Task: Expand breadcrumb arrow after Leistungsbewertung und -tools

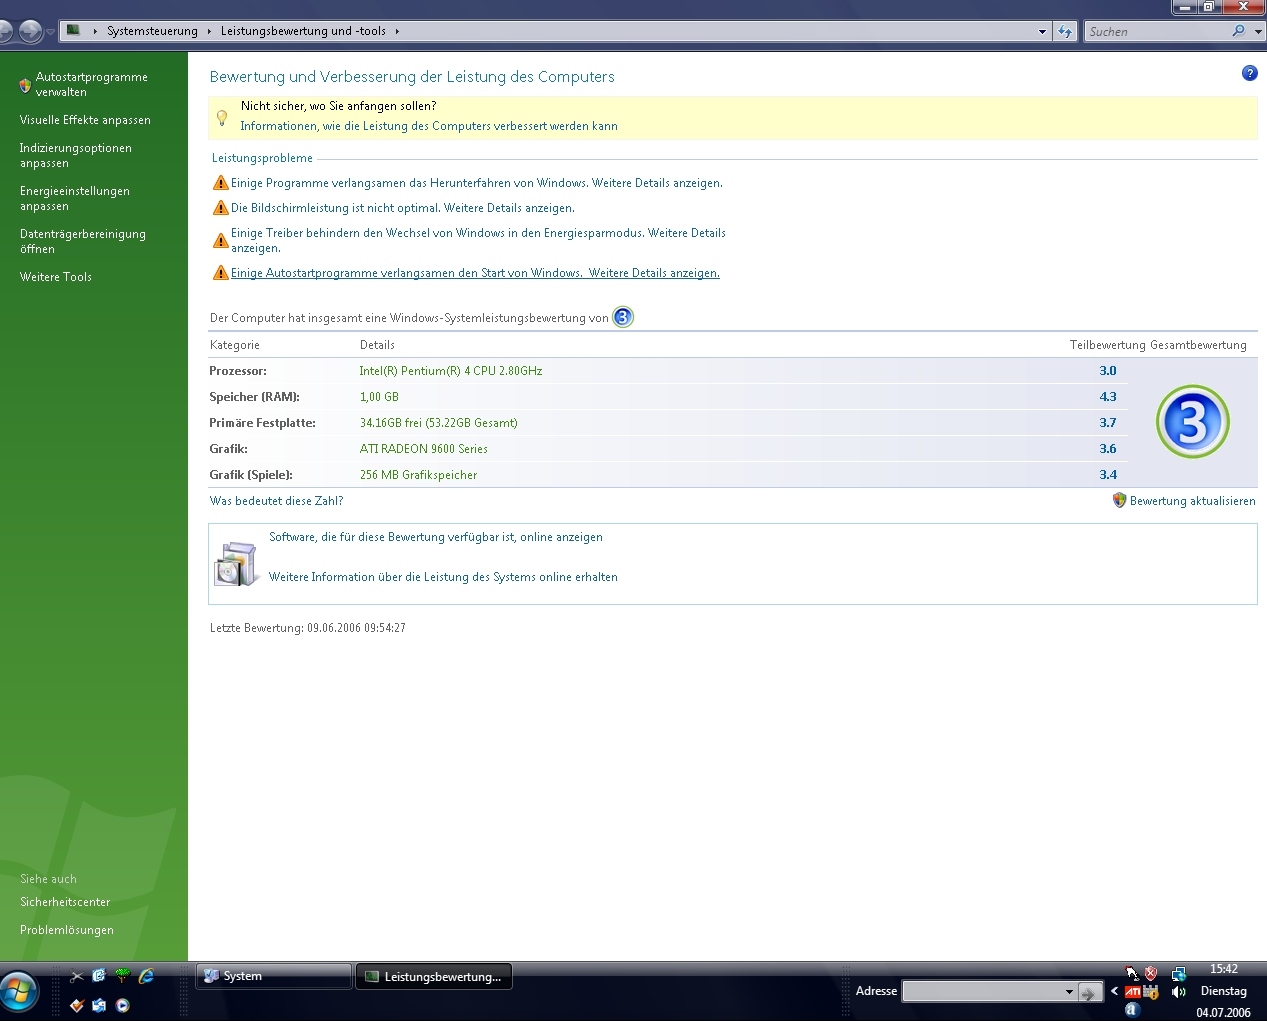Action: point(397,31)
